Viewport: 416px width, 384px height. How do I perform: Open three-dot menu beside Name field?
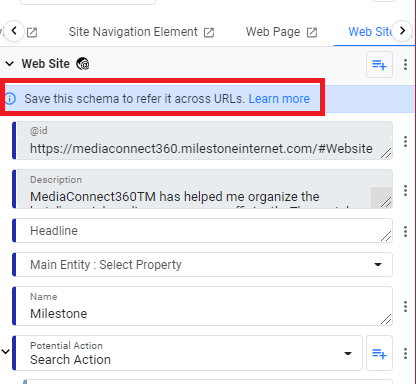tap(405, 306)
